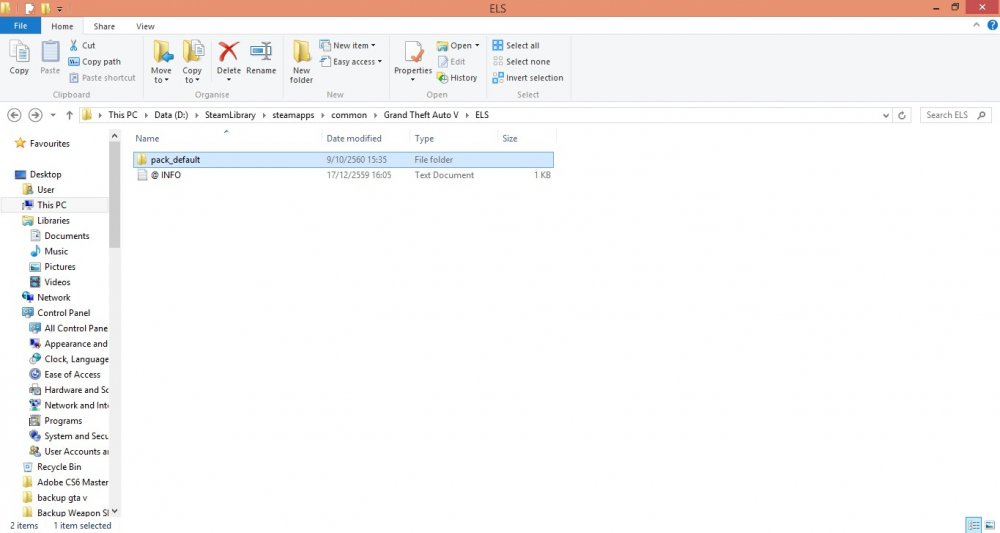Image resolution: width=1000 pixels, height=533 pixels.
Task: Switch to the Share ribbon tab
Action: [104, 26]
